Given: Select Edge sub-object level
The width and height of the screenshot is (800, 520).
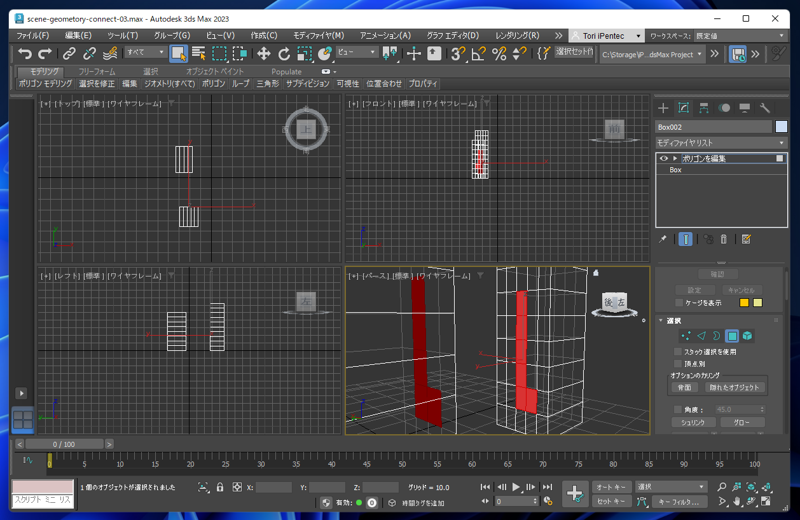Looking at the screenshot, I should point(702,336).
